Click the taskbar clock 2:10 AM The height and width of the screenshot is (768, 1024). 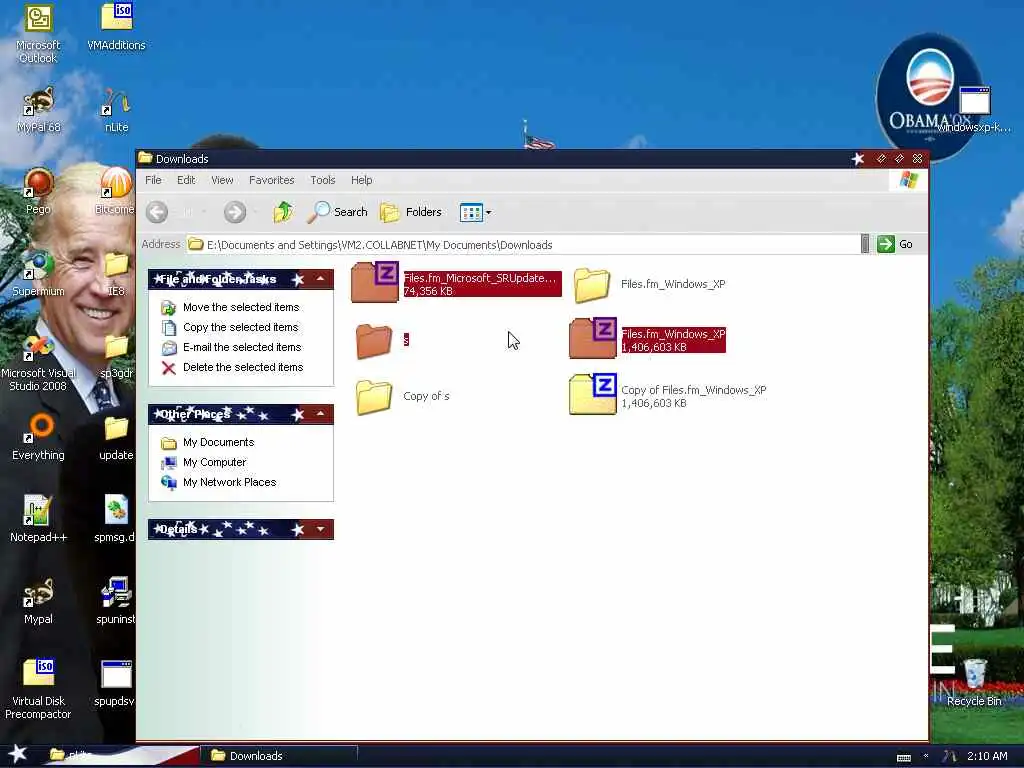pyautogui.click(x=987, y=756)
